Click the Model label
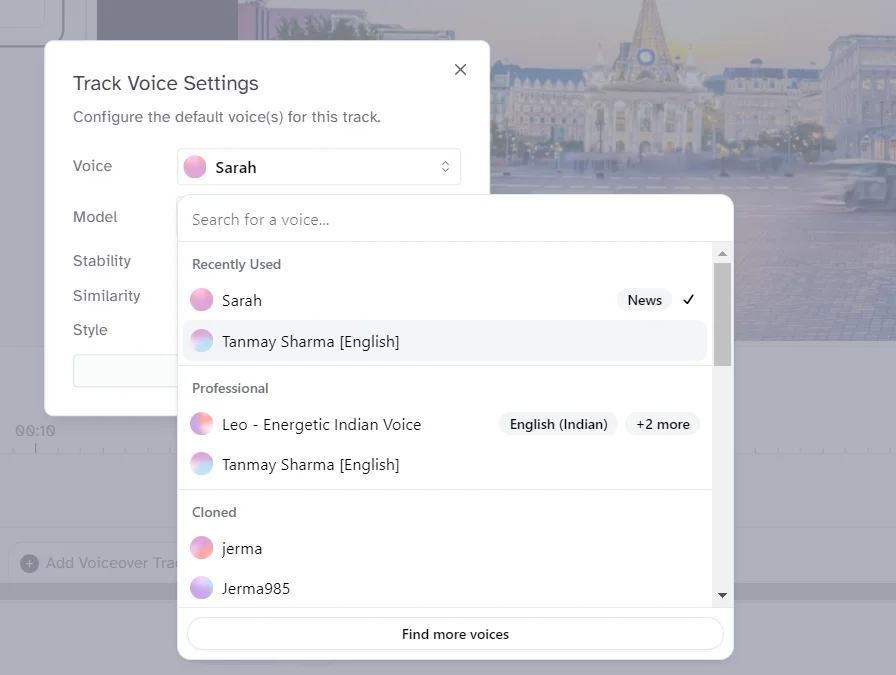This screenshot has height=675, width=896. point(95,217)
